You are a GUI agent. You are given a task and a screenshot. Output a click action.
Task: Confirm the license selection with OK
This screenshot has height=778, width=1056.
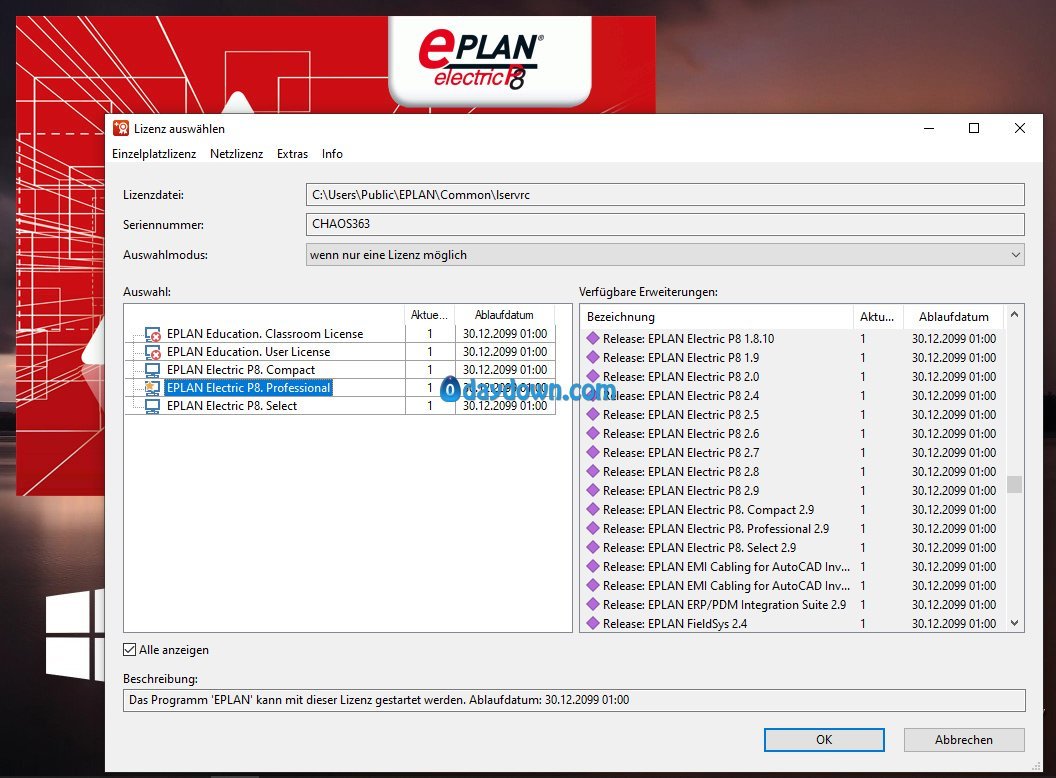[824, 740]
